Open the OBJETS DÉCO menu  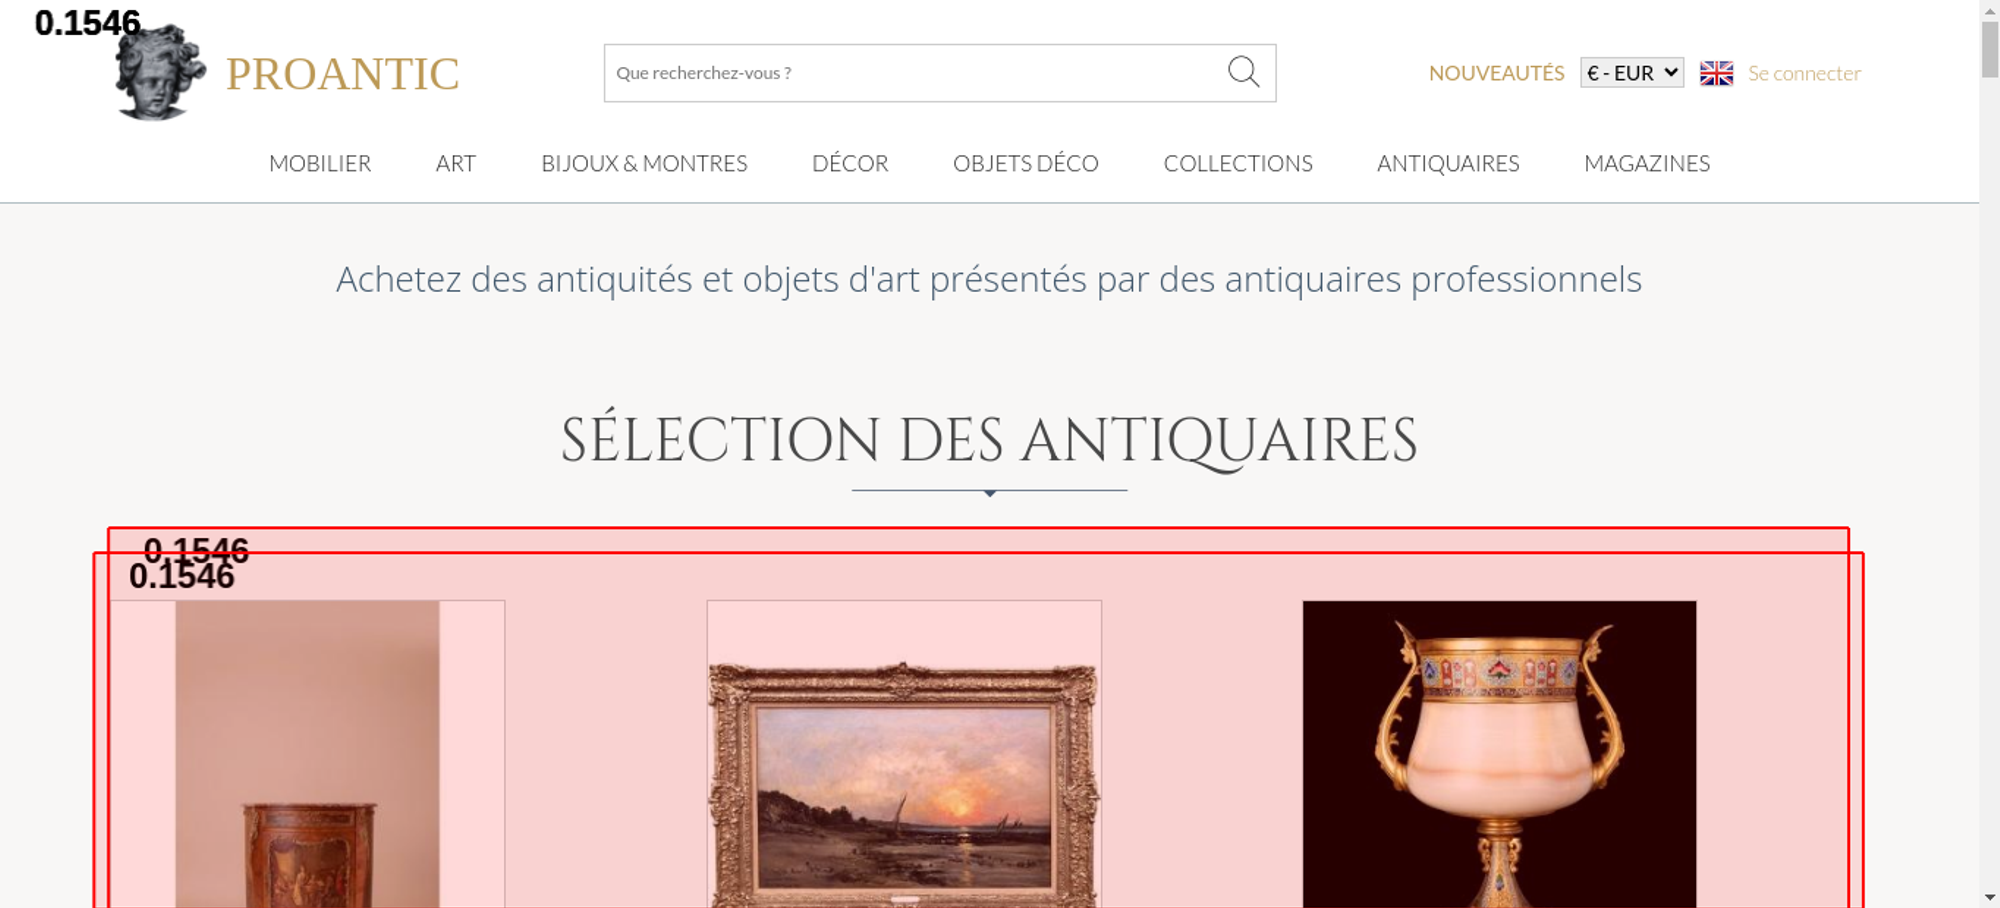[x=1026, y=163]
